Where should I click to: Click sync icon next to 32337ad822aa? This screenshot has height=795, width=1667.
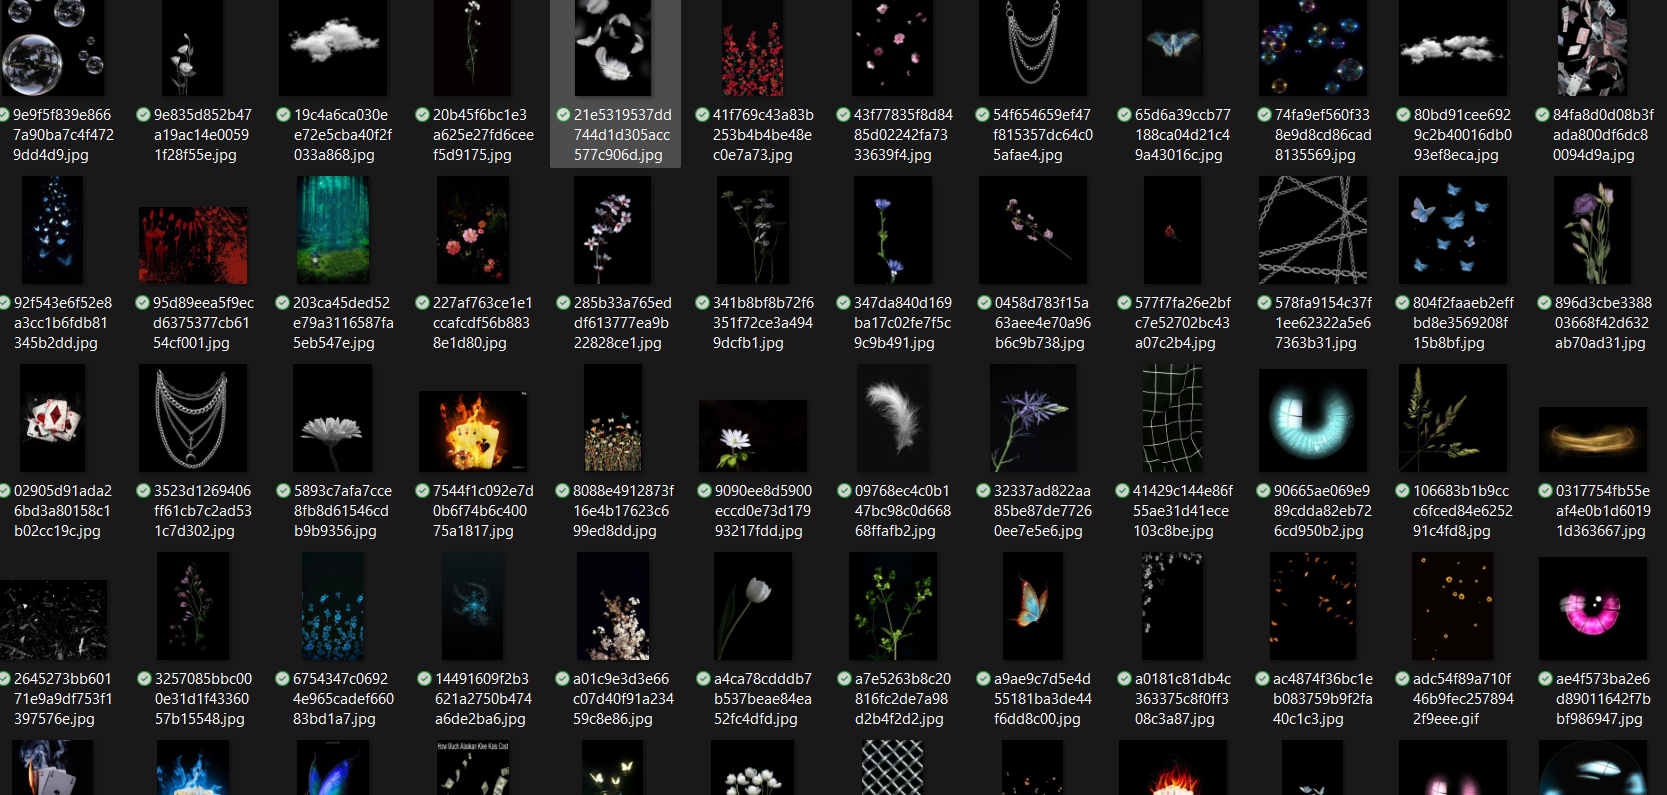tap(984, 491)
